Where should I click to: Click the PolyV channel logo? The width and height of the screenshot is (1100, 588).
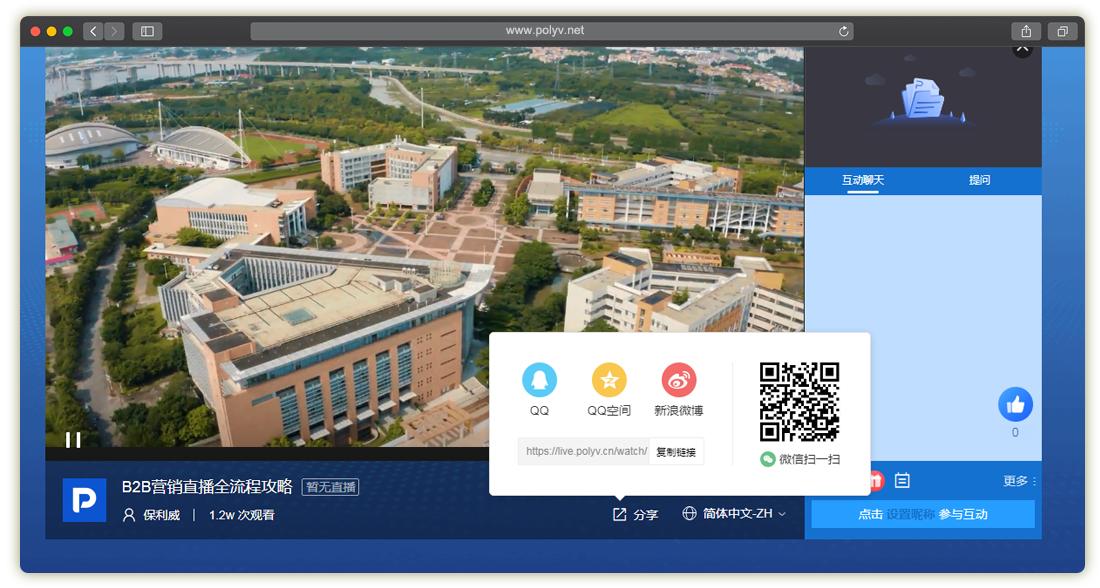84,500
